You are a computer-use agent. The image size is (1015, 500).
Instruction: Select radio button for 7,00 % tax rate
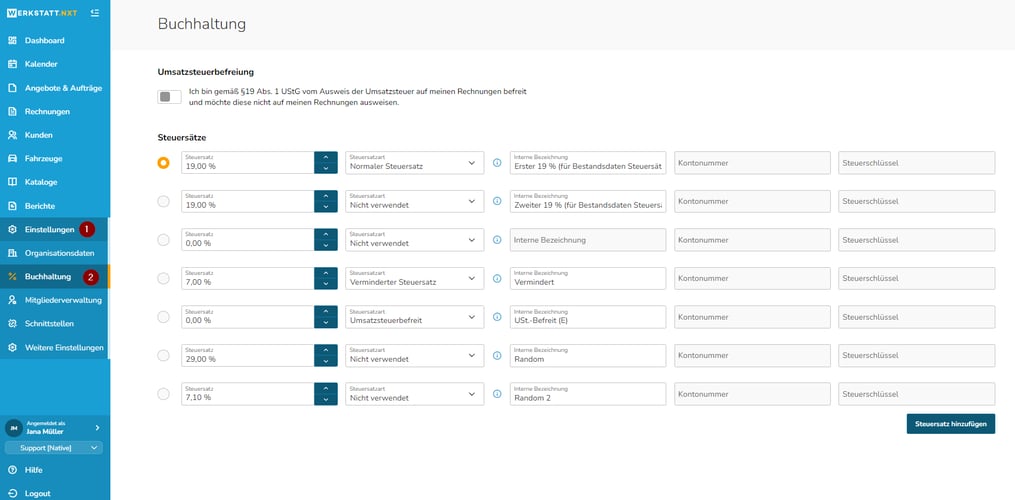[x=164, y=278]
